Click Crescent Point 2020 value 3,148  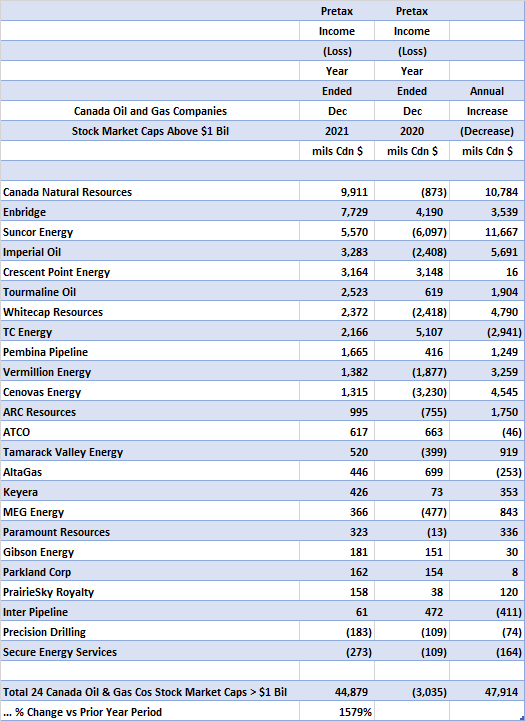pyautogui.click(x=429, y=272)
